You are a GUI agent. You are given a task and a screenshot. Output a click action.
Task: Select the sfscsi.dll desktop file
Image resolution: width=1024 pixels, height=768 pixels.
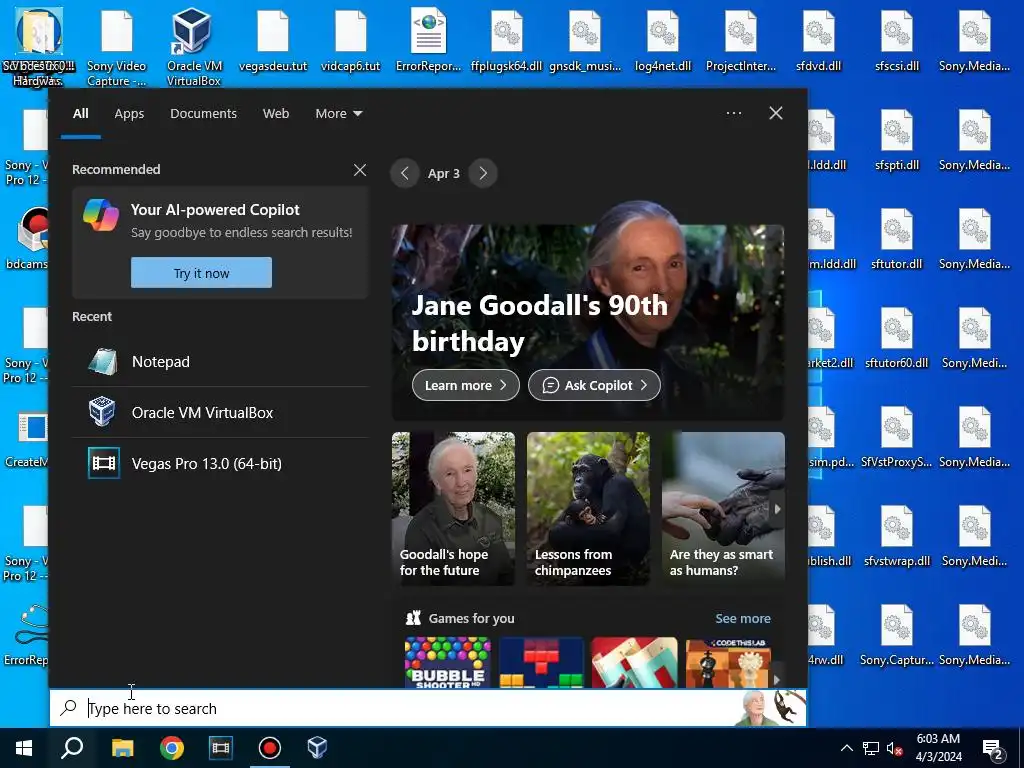(897, 40)
